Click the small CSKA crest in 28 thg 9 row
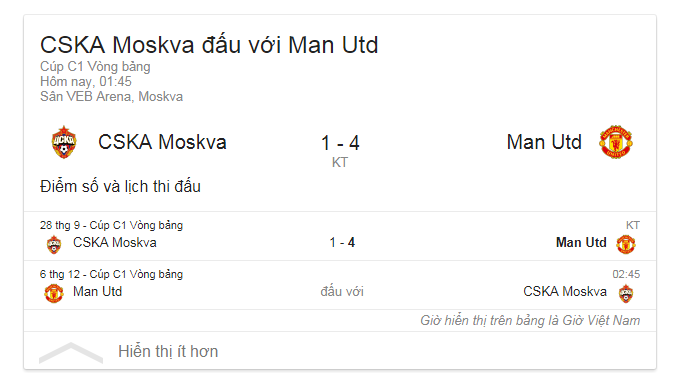Screen dimensions: 685x387 coord(54,244)
